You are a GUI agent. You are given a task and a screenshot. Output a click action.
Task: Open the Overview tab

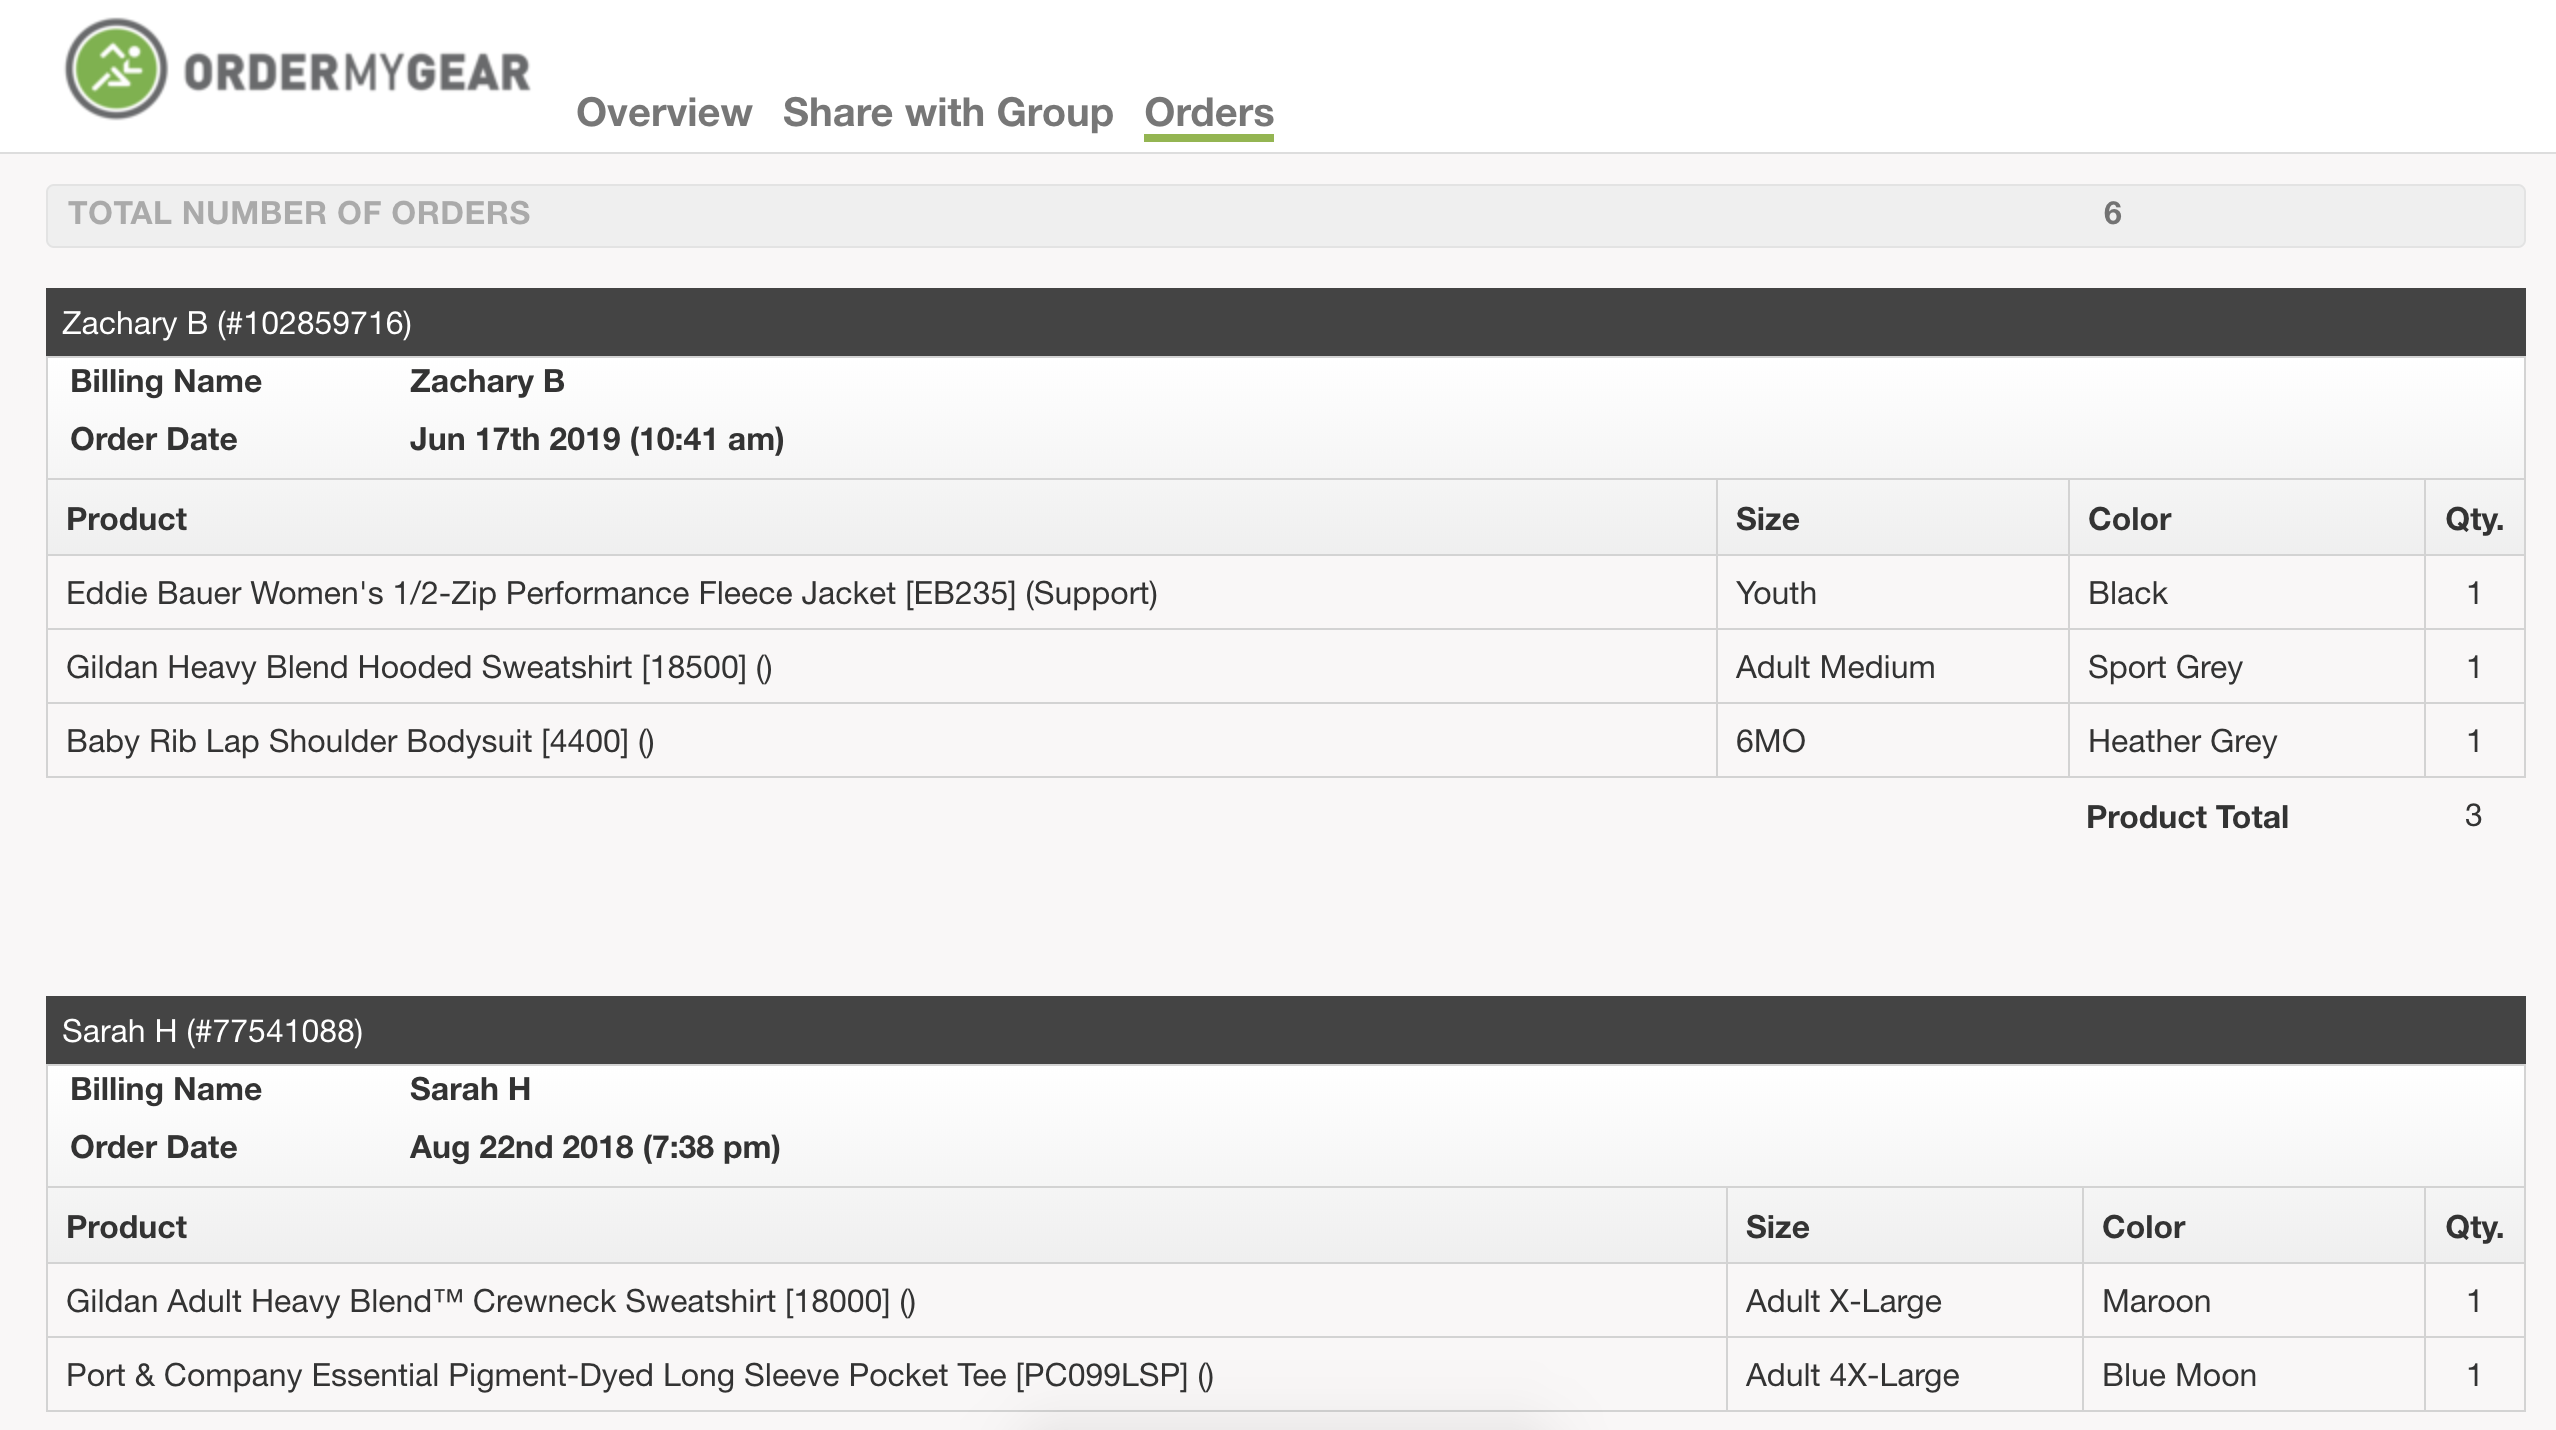coord(664,112)
